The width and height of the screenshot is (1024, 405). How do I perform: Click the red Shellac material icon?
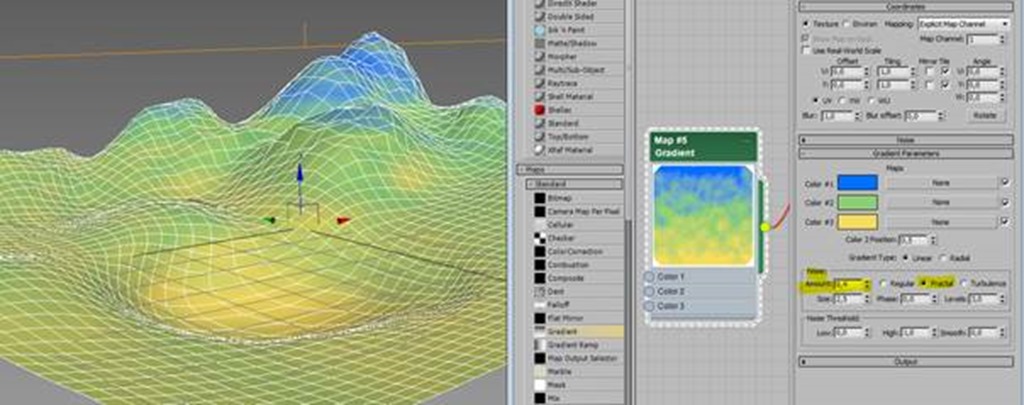539,108
